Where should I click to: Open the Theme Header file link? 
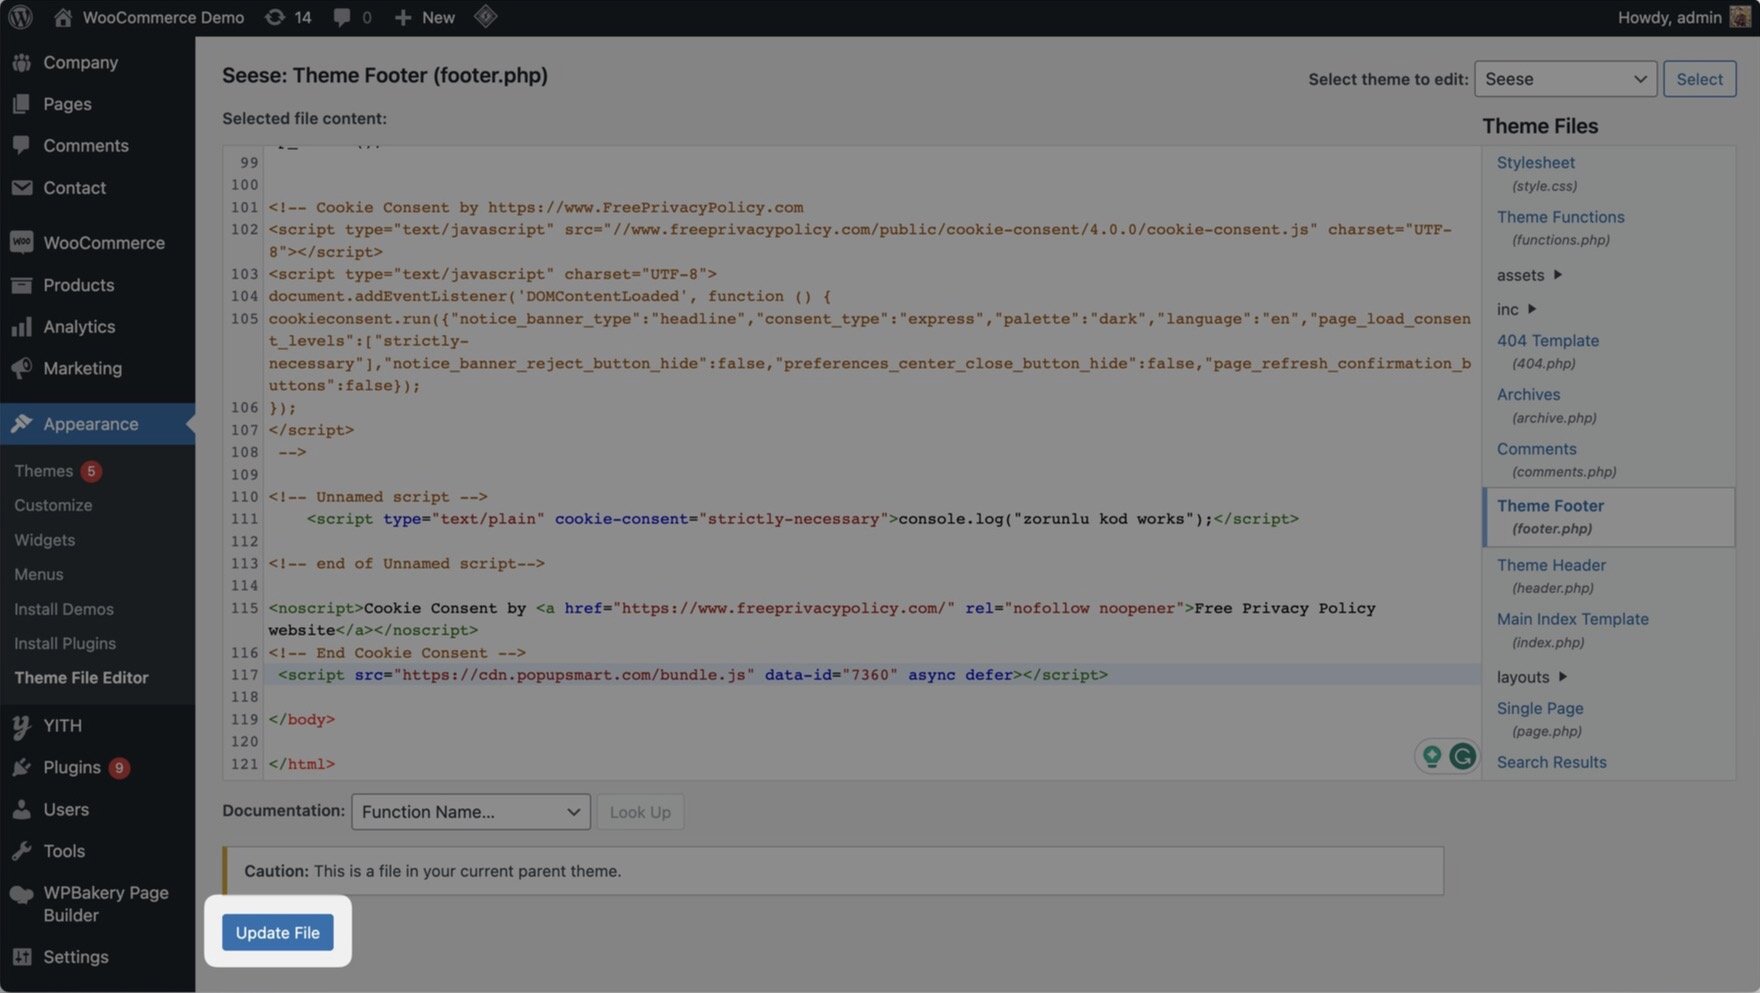[x=1551, y=565]
